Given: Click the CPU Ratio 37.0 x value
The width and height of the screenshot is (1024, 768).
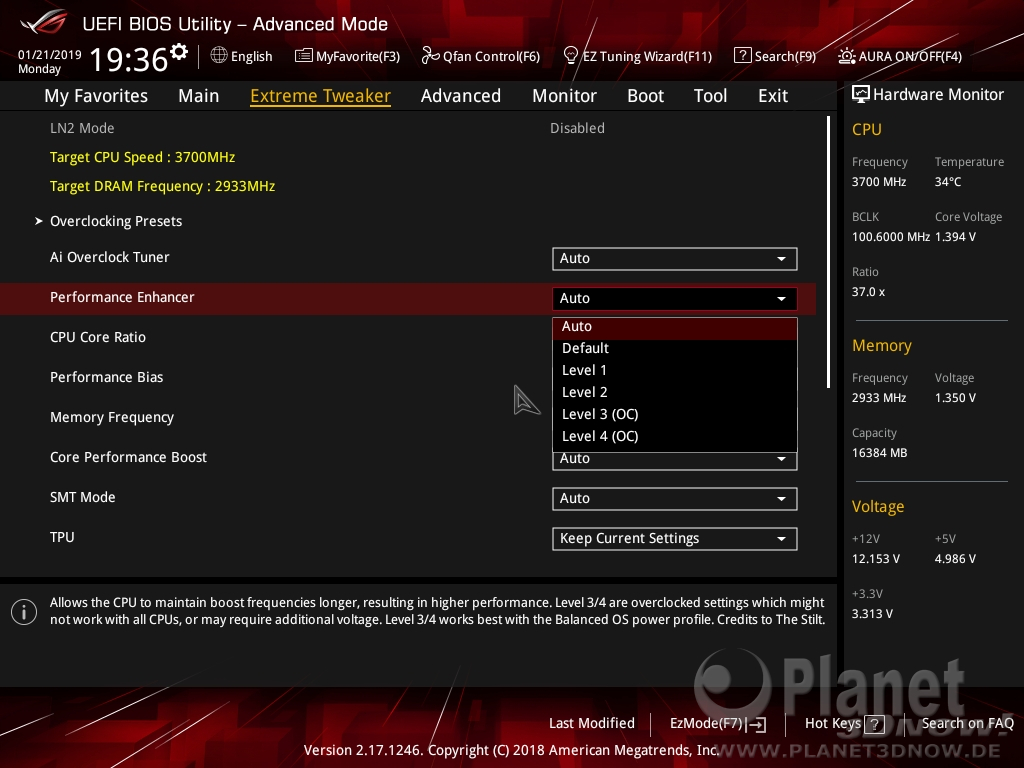Looking at the screenshot, I should (868, 292).
